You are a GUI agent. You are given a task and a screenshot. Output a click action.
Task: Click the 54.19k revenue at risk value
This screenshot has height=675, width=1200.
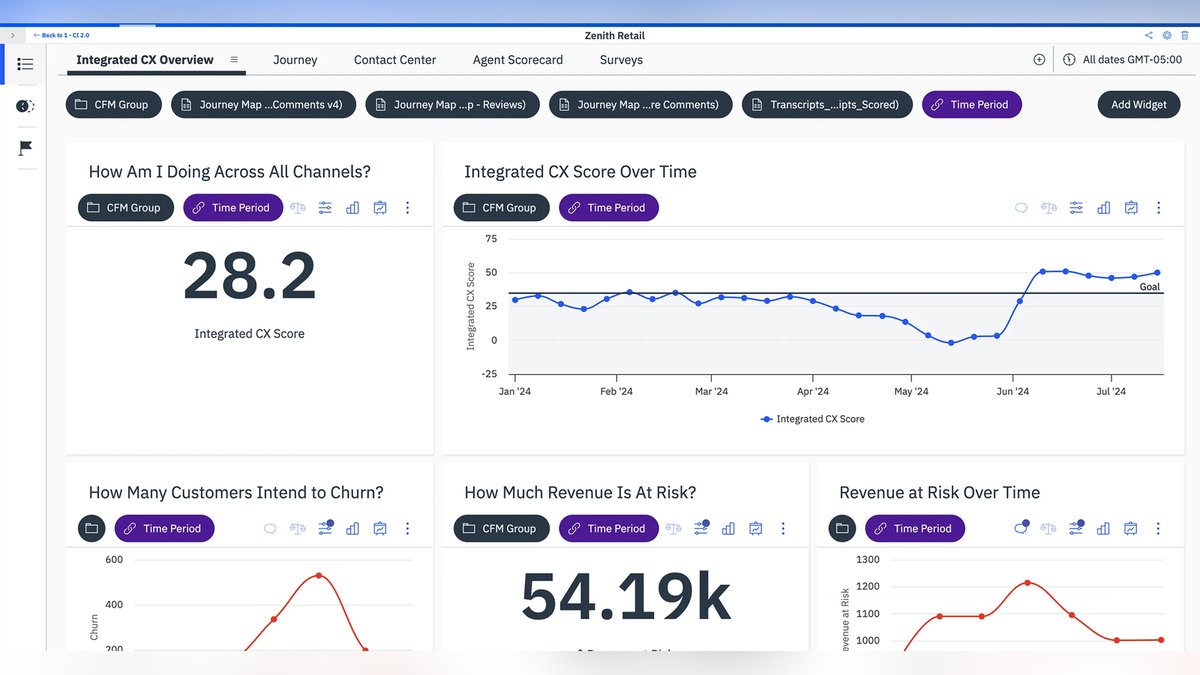(x=626, y=597)
